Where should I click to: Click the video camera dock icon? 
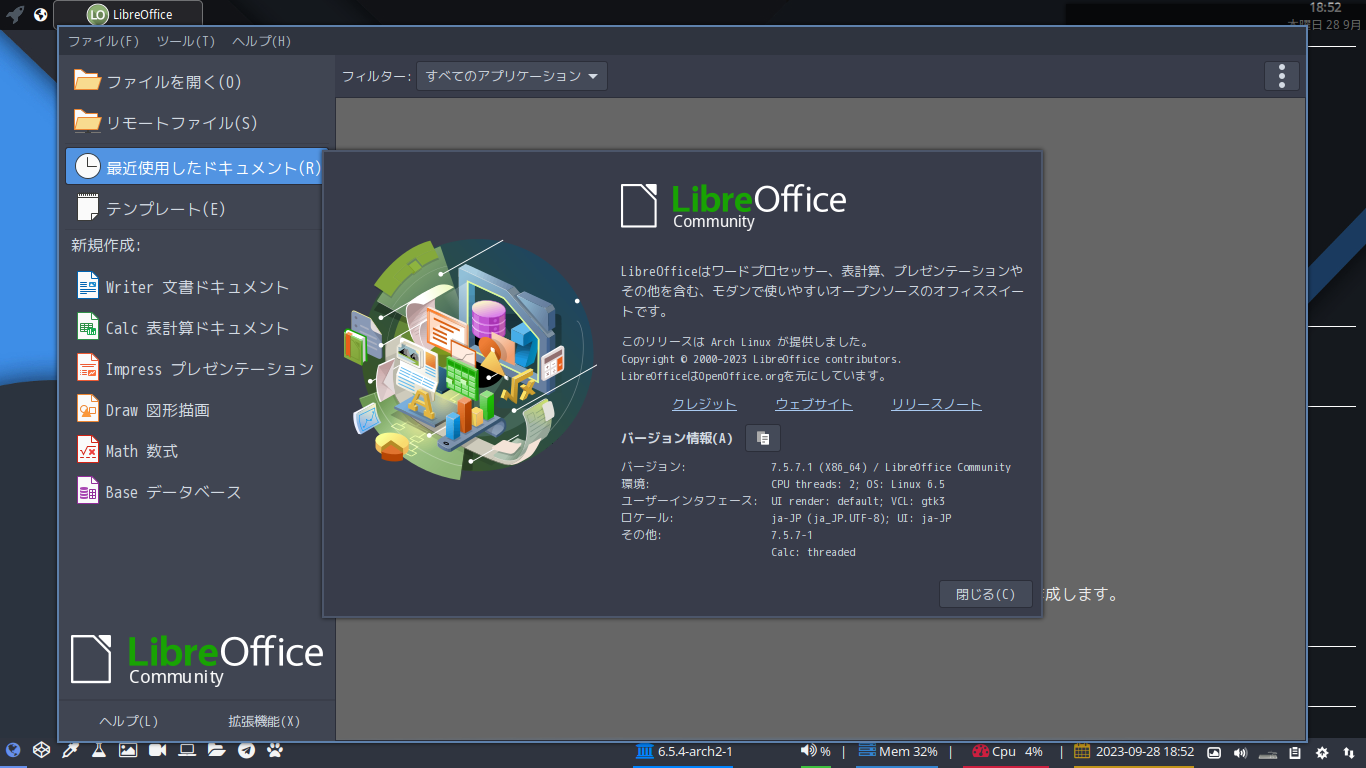coord(157,750)
